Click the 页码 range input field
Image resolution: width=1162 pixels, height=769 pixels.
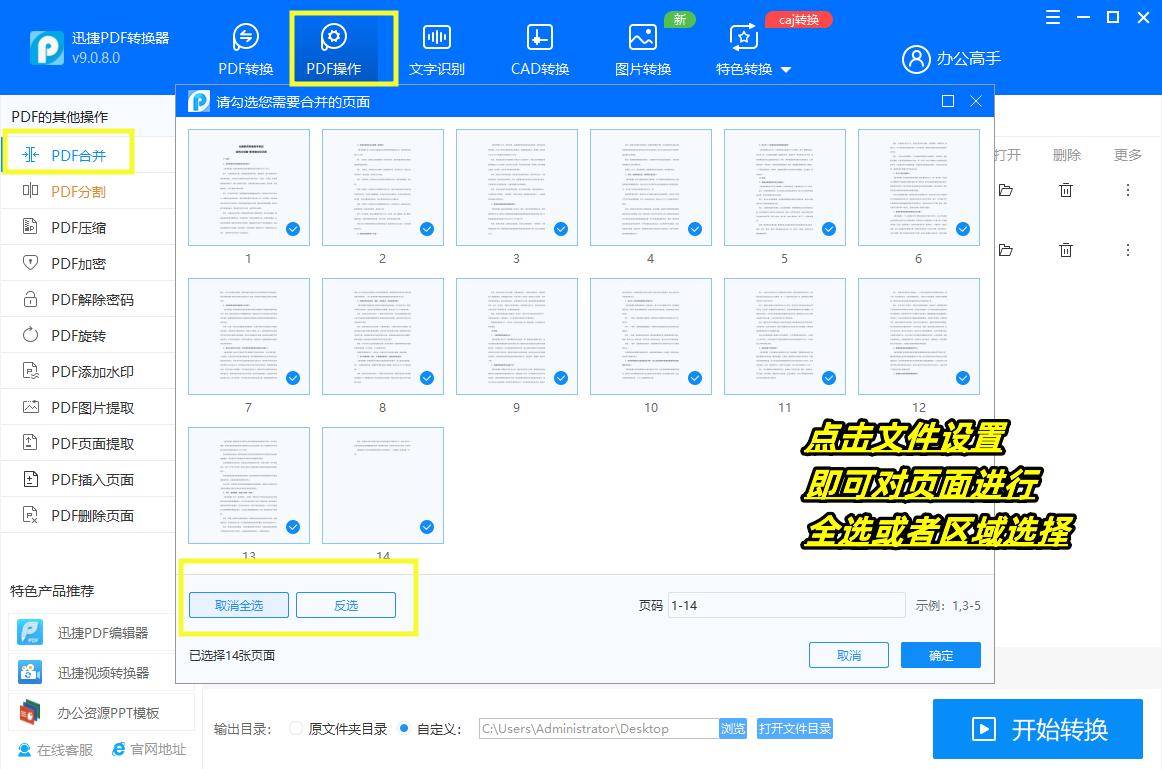pyautogui.click(x=786, y=605)
